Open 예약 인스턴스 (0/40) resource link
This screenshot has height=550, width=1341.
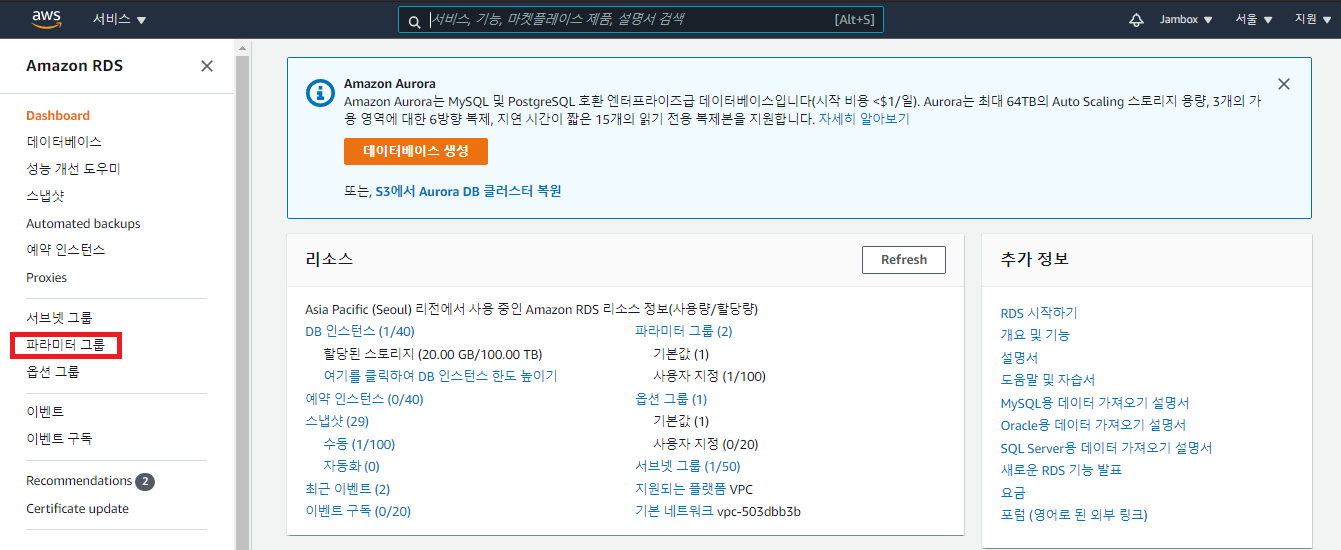(364, 399)
